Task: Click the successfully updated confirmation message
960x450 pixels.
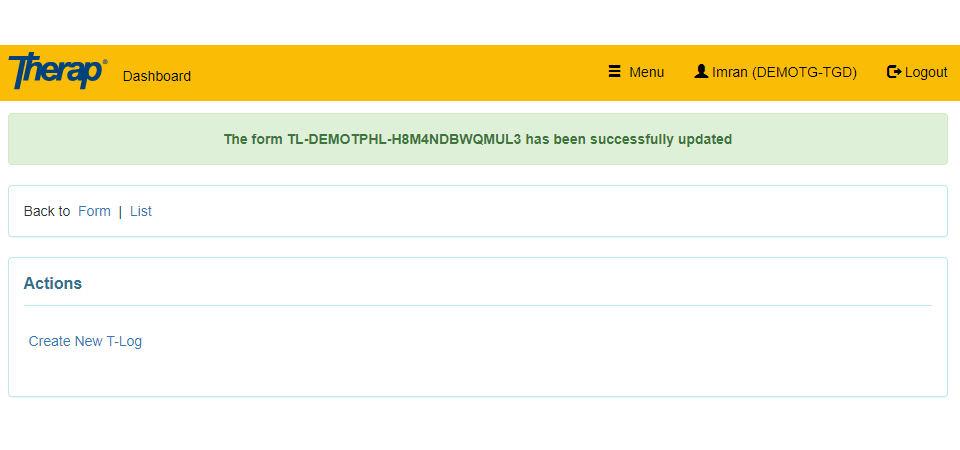Action: pos(478,139)
